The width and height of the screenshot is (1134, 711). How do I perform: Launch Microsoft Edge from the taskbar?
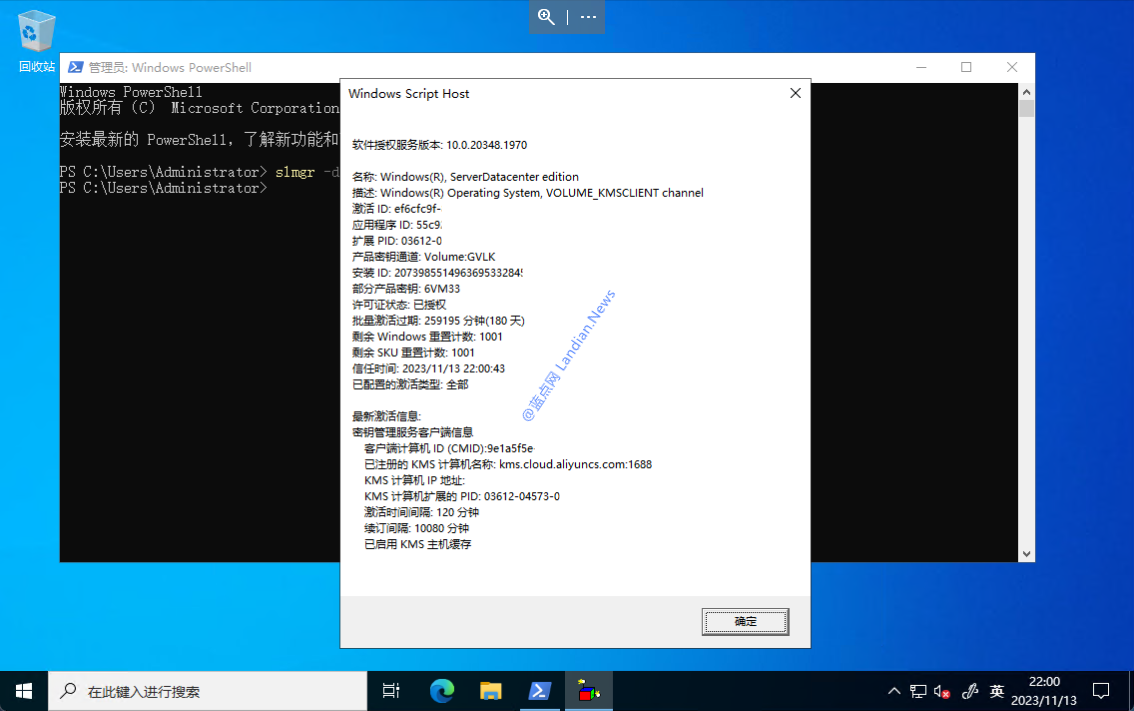pyautogui.click(x=442, y=691)
